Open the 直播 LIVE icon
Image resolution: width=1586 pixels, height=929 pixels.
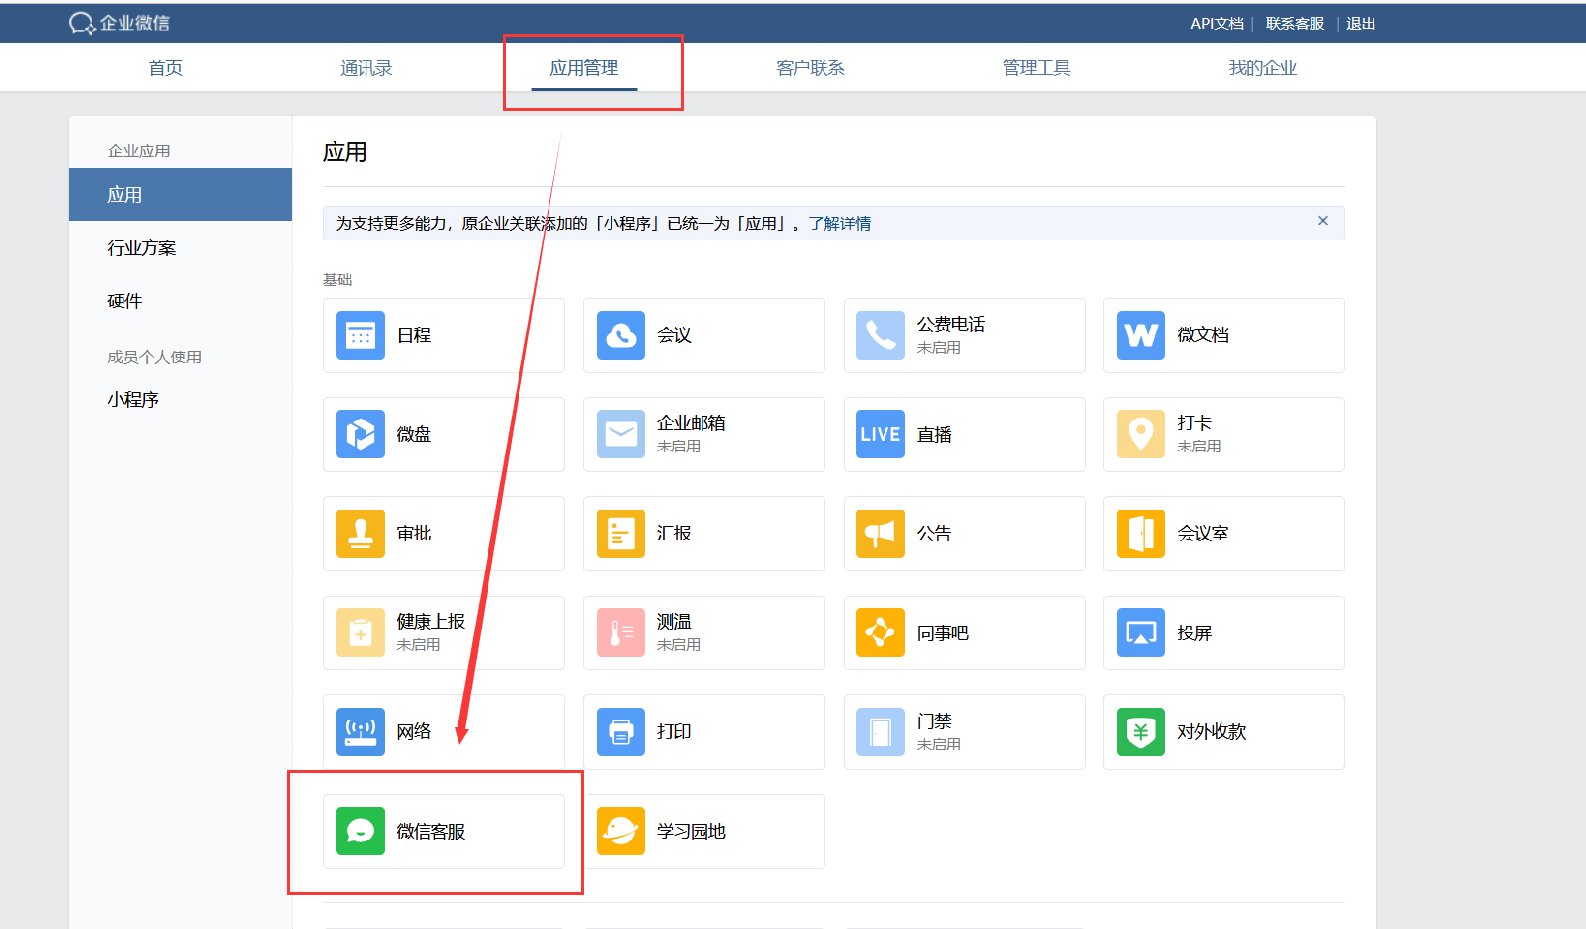pos(880,434)
